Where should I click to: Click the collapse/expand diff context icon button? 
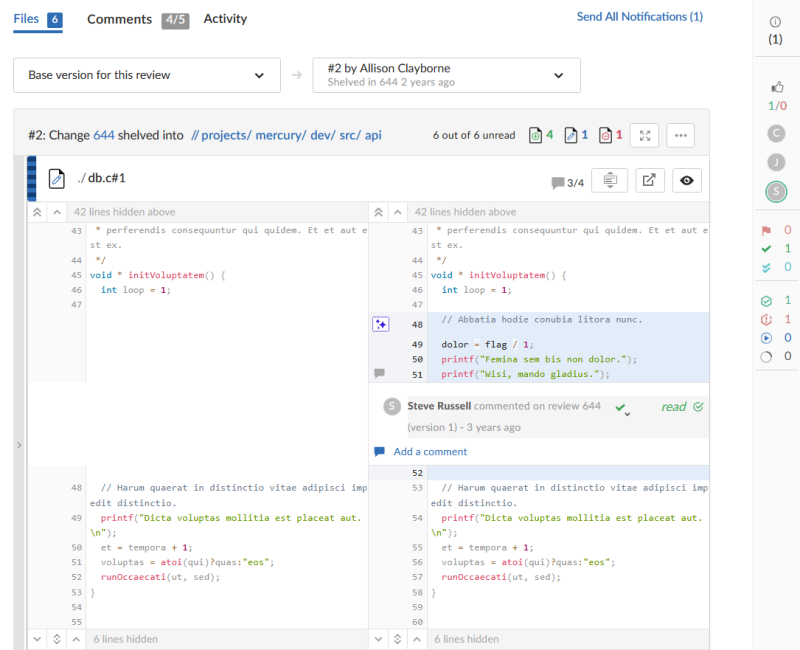609,180
